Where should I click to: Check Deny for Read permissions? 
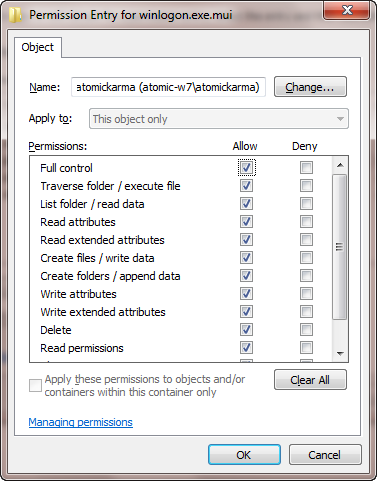click(x=306, y=347)
